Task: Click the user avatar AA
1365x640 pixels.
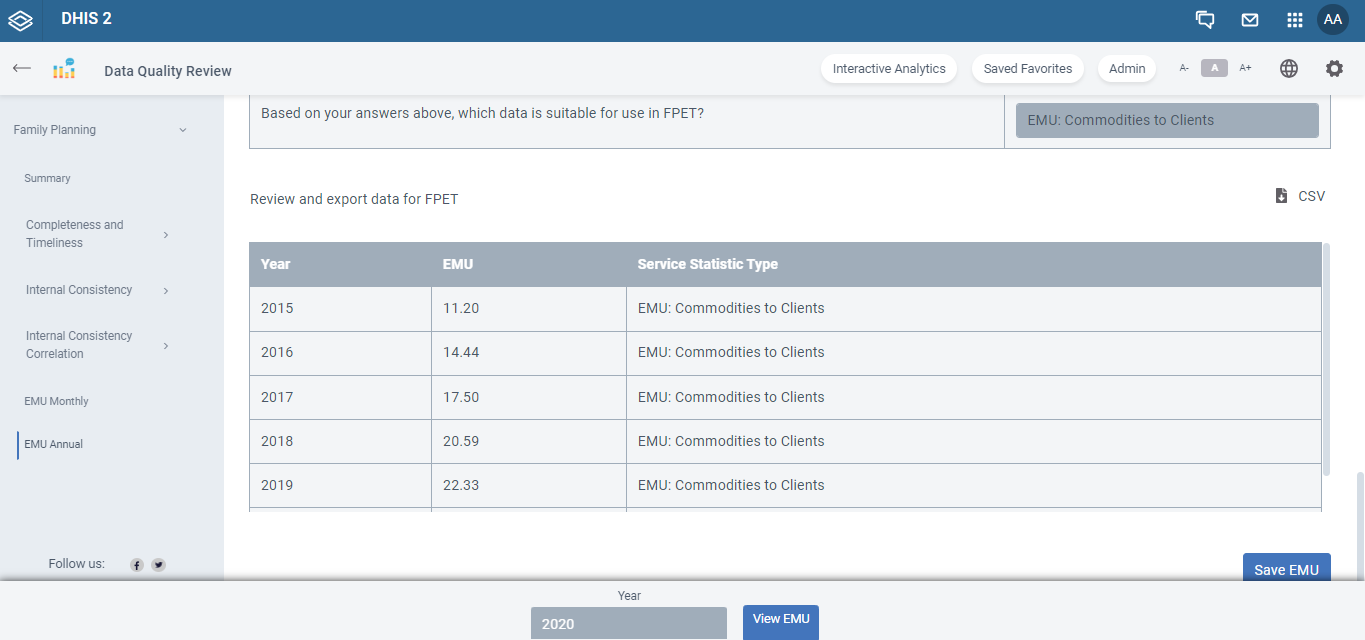Action: 1333,19
